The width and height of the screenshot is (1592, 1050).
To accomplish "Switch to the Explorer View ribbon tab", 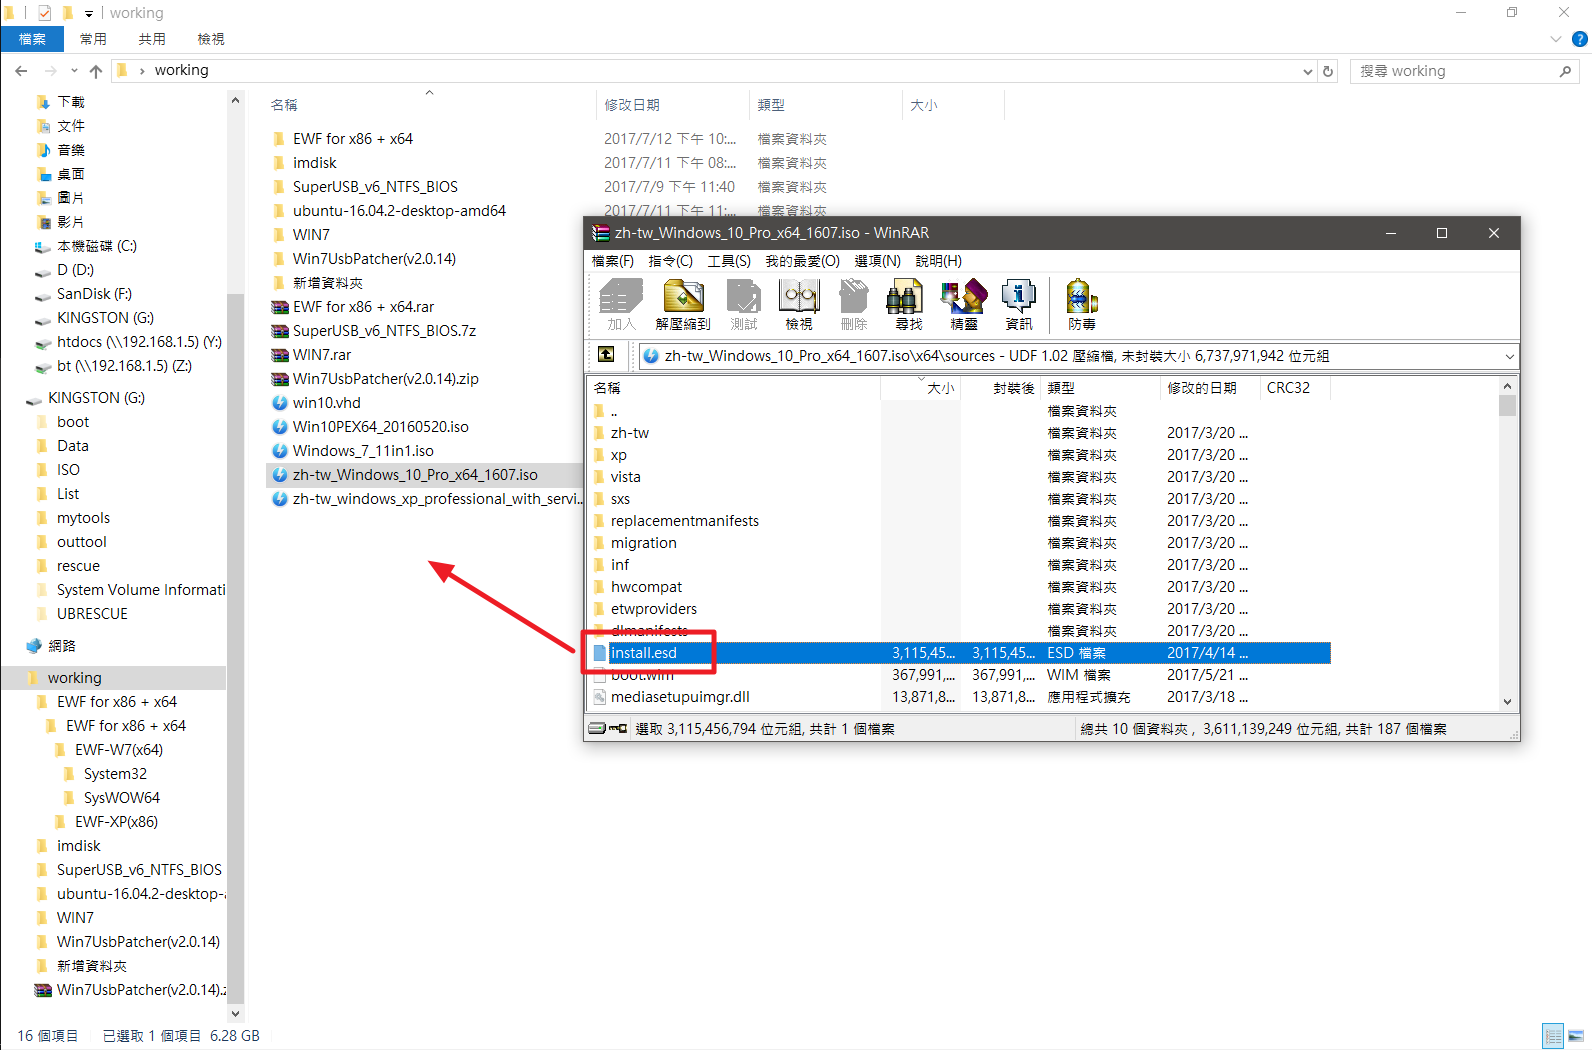I will [x=210, y=39].
